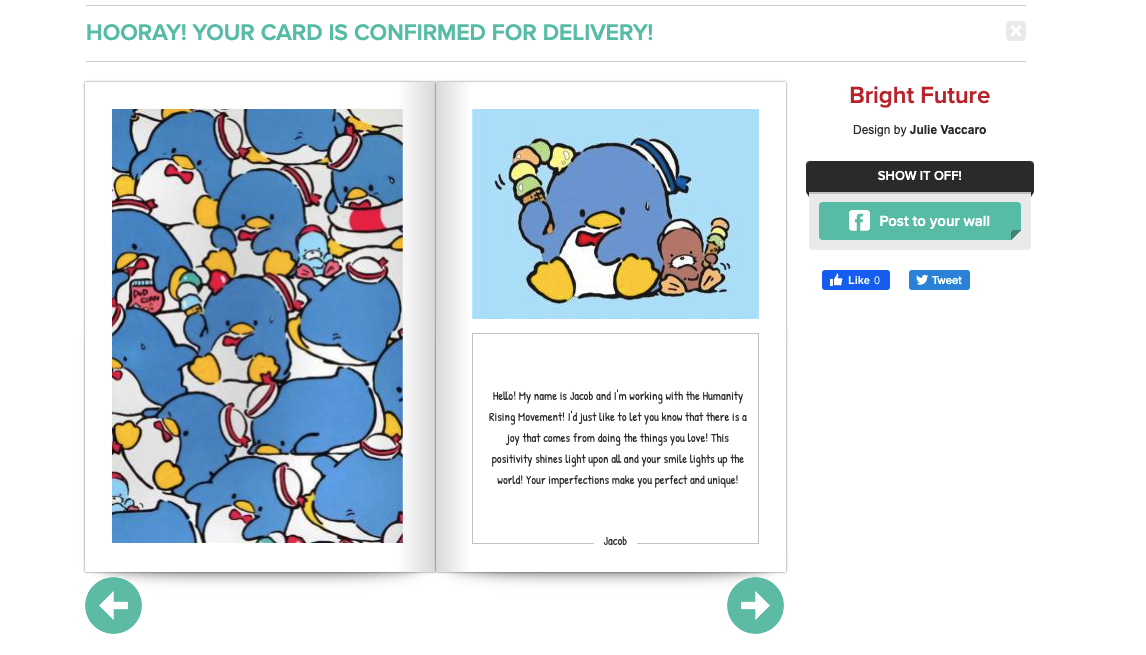Post the card to your wall
Image resolution: width=1146 pixels, height=655 pixels.
[919, 221]
